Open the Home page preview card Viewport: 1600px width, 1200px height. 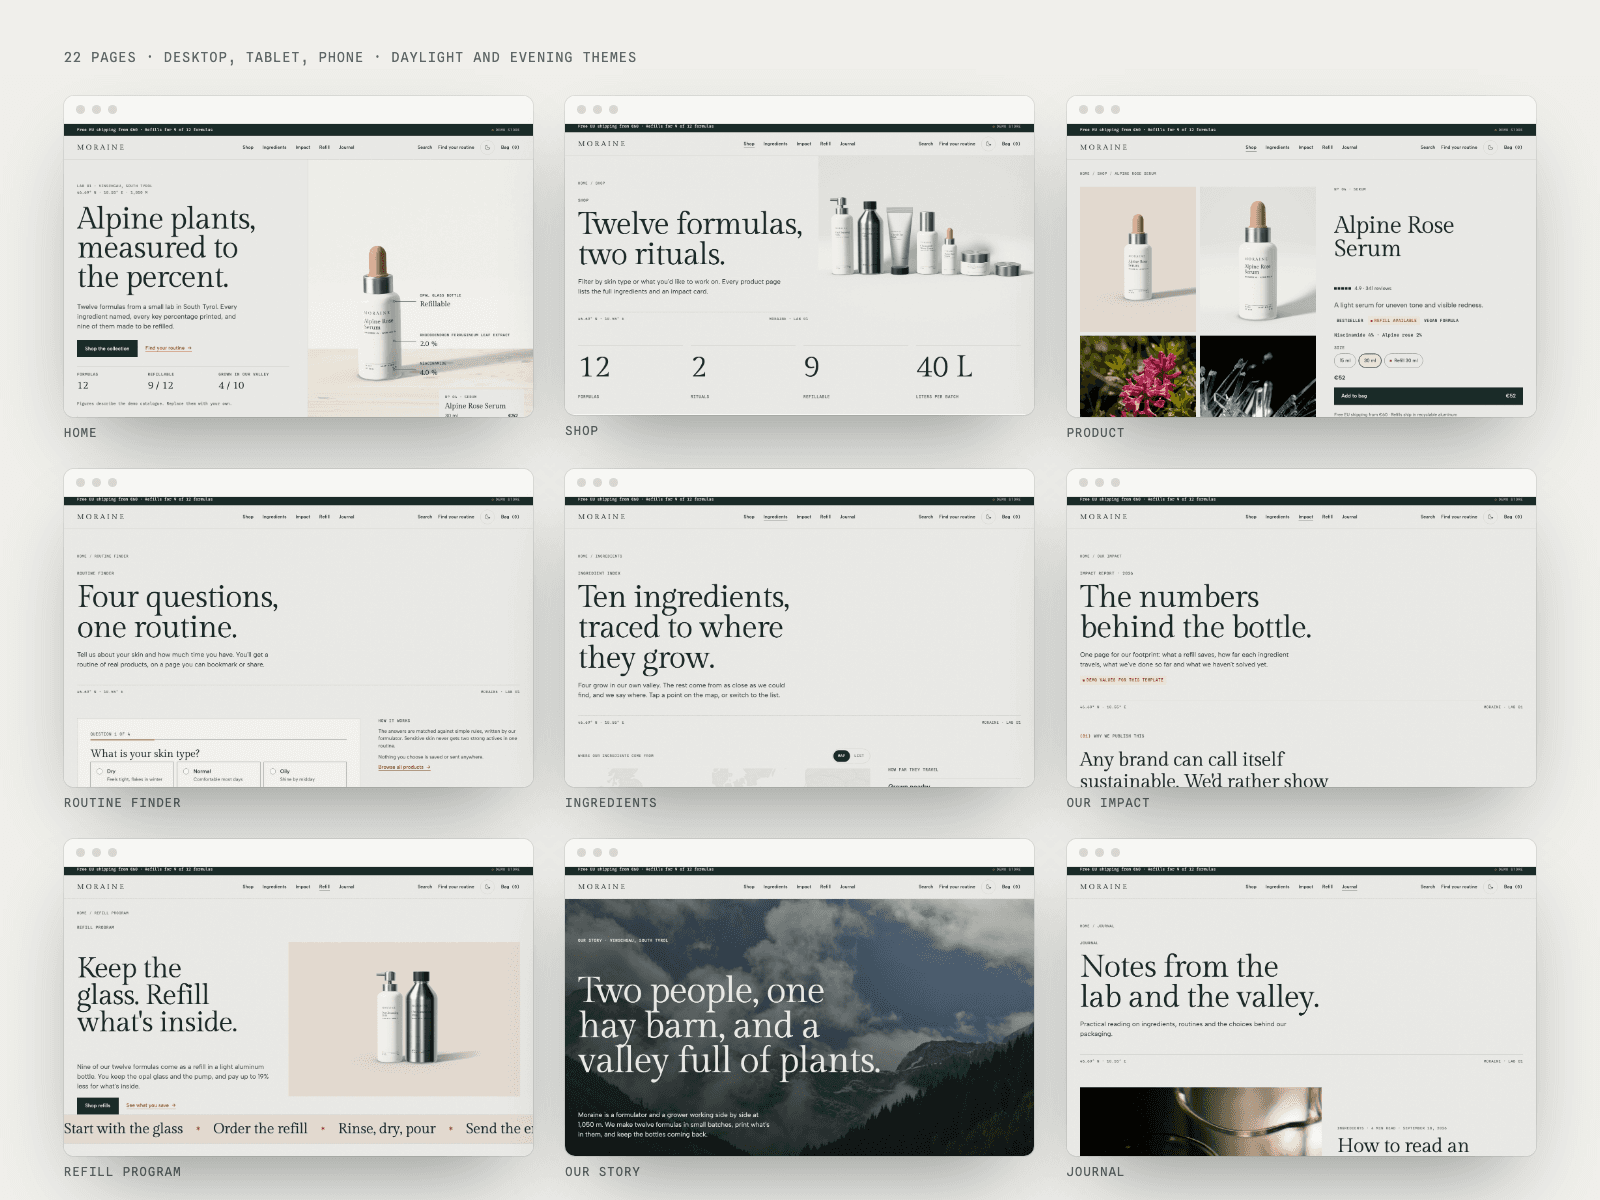click(298, 257)
